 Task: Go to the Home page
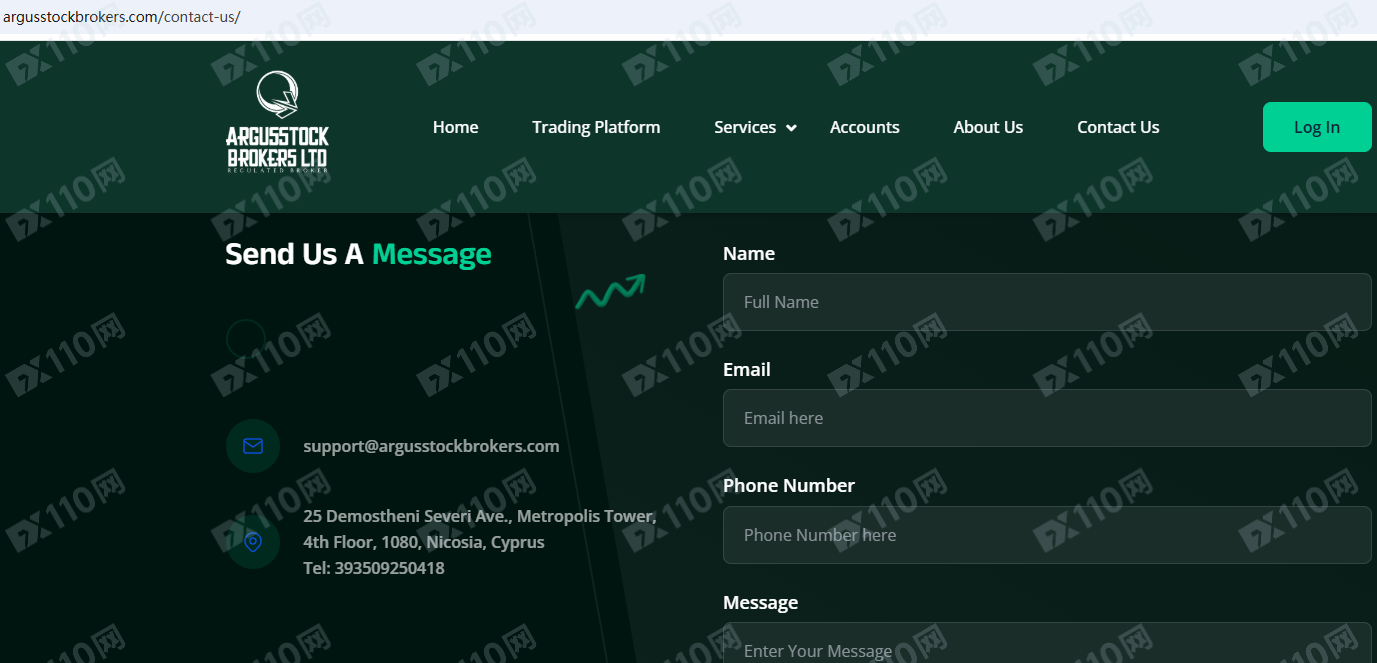(455, 127)
